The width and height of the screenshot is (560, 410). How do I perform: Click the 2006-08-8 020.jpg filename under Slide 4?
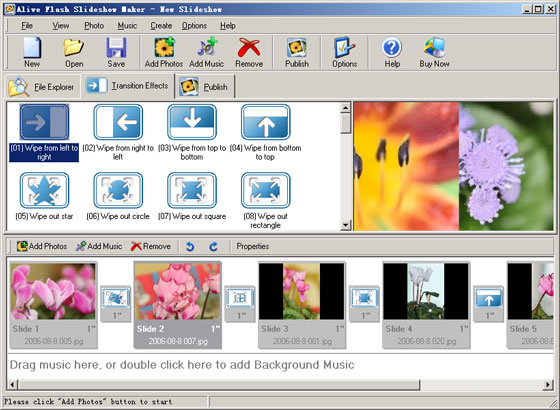pos(426,341)
